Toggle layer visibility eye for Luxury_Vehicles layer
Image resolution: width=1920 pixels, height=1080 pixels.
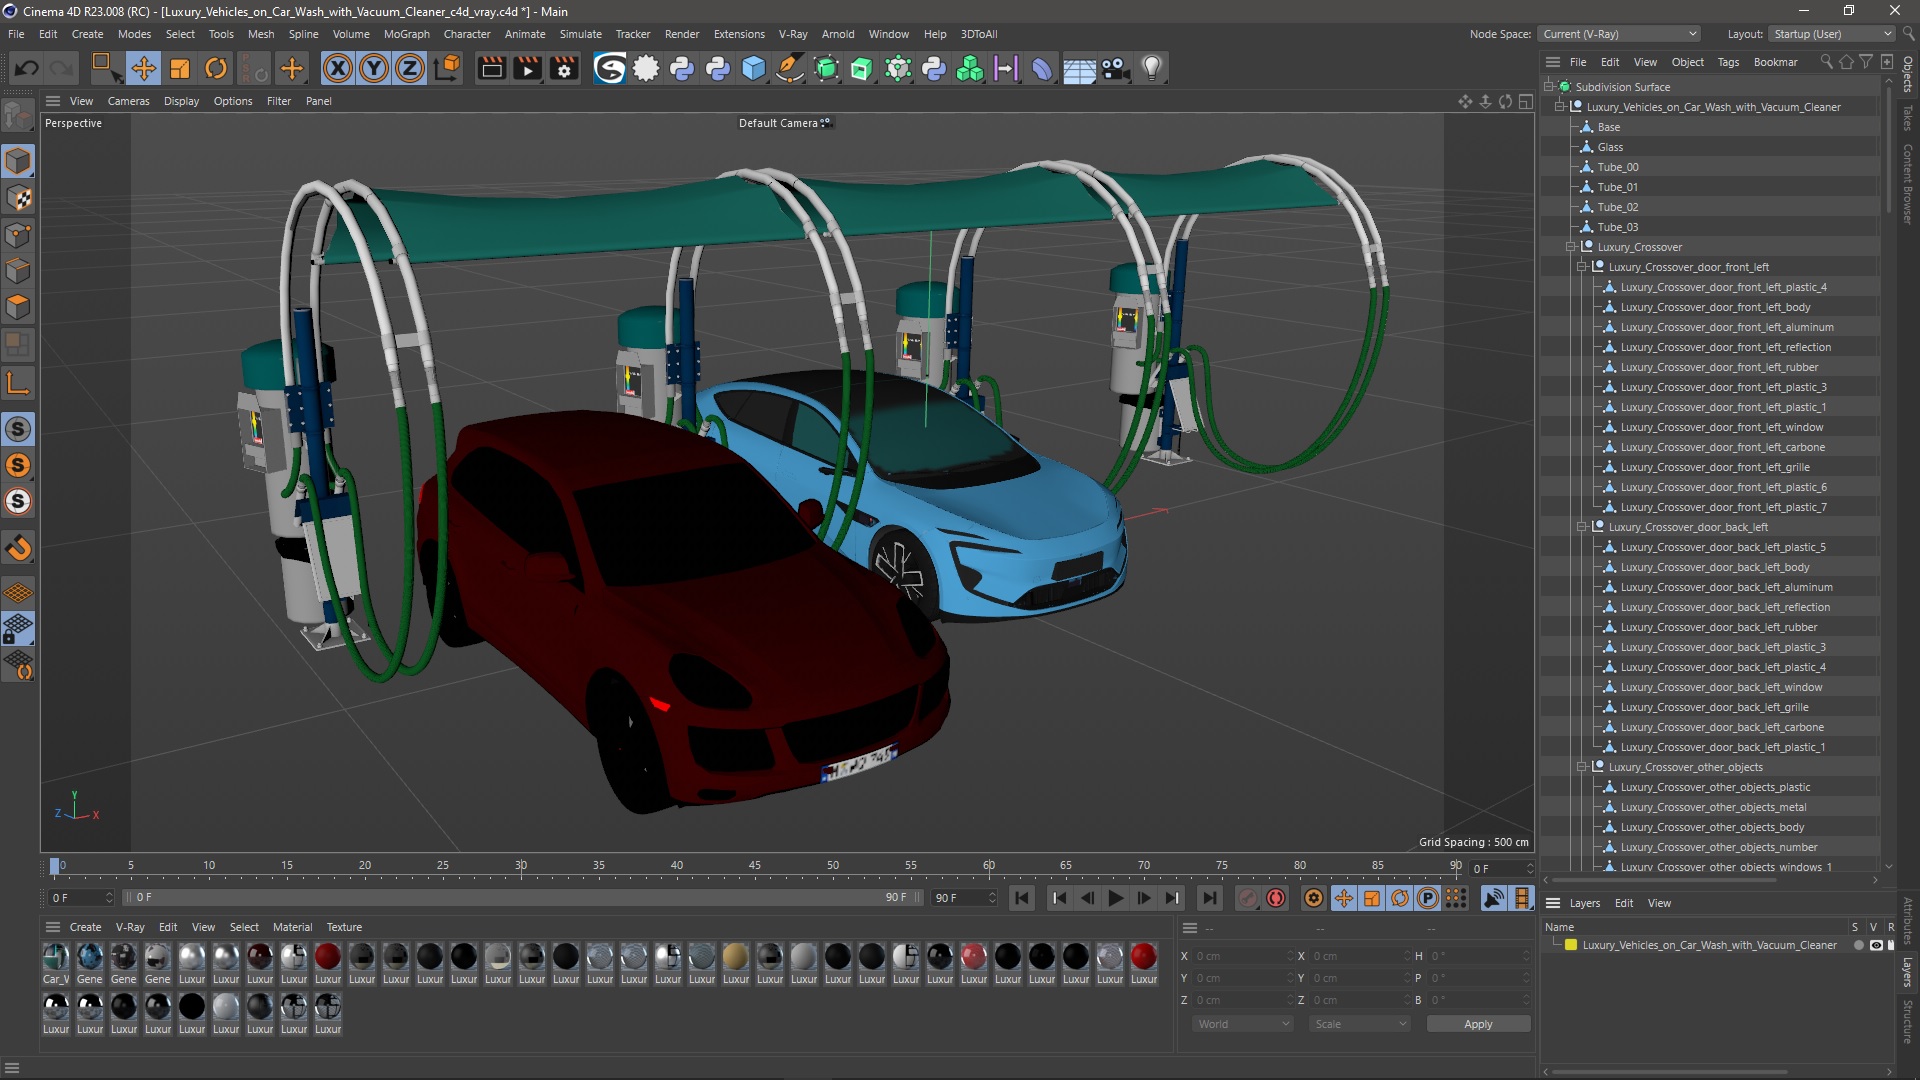click(x=1876, y=945)
